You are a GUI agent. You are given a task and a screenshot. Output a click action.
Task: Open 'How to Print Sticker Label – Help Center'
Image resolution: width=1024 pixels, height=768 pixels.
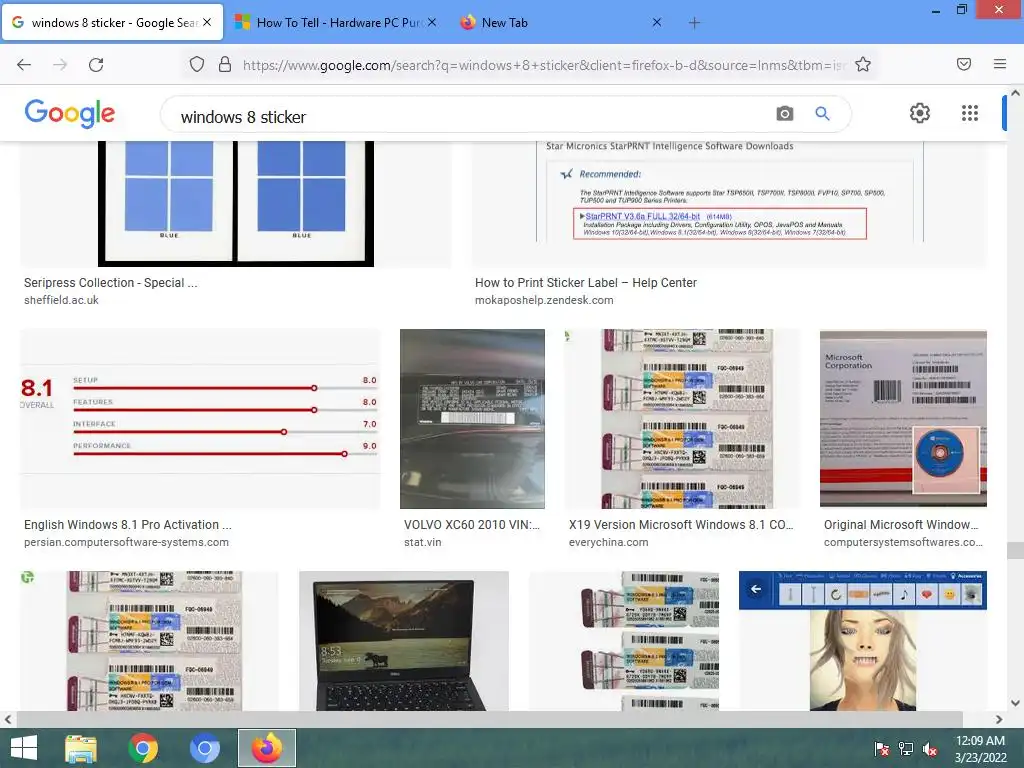(x=586, y=283)
